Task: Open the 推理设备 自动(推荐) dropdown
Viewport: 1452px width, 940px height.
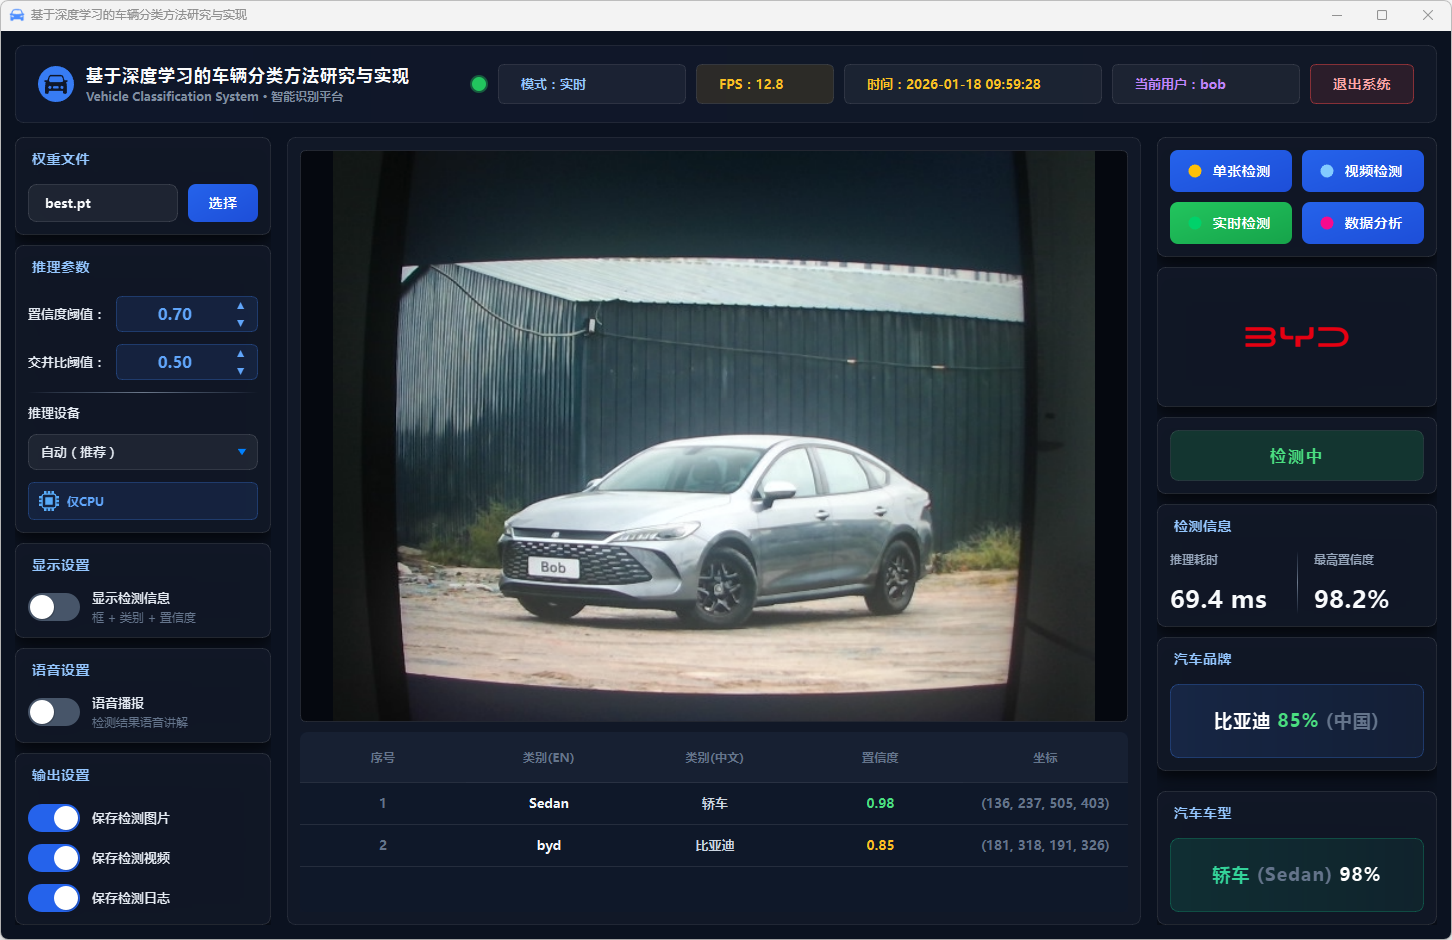Action: click(x=143, y=452)
